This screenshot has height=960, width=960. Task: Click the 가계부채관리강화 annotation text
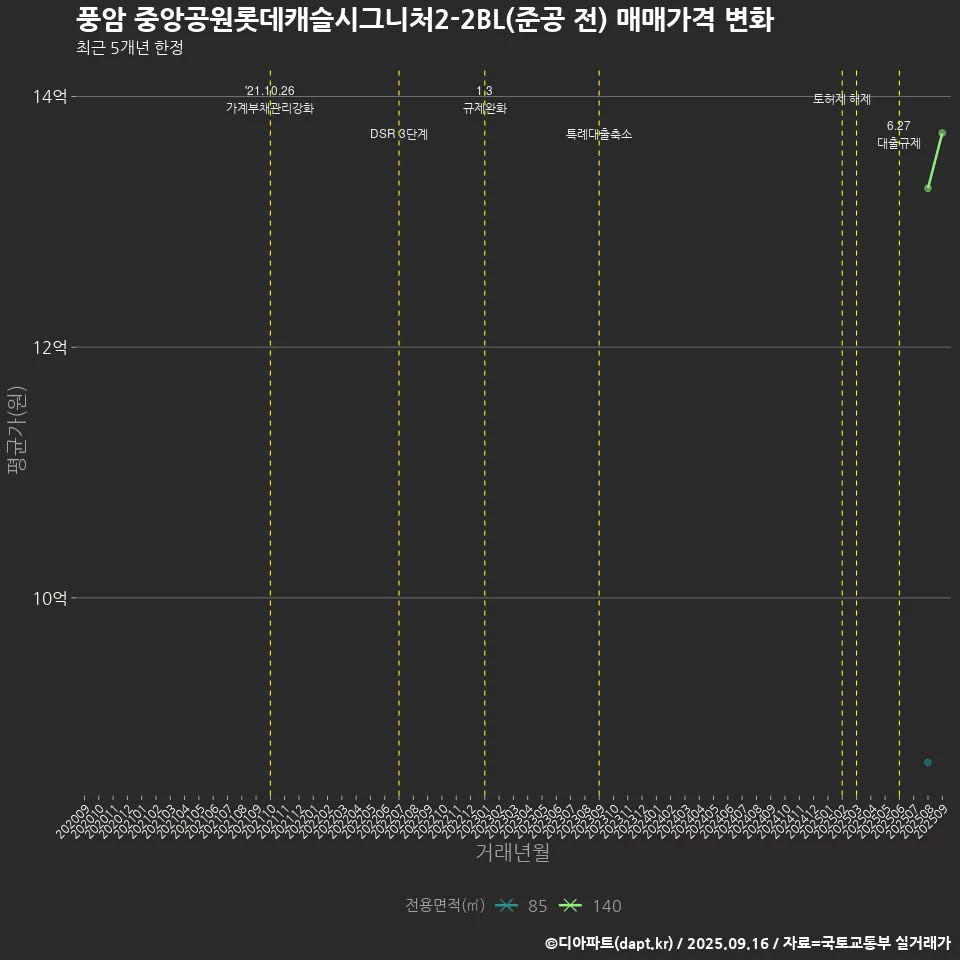click(270, 108)
